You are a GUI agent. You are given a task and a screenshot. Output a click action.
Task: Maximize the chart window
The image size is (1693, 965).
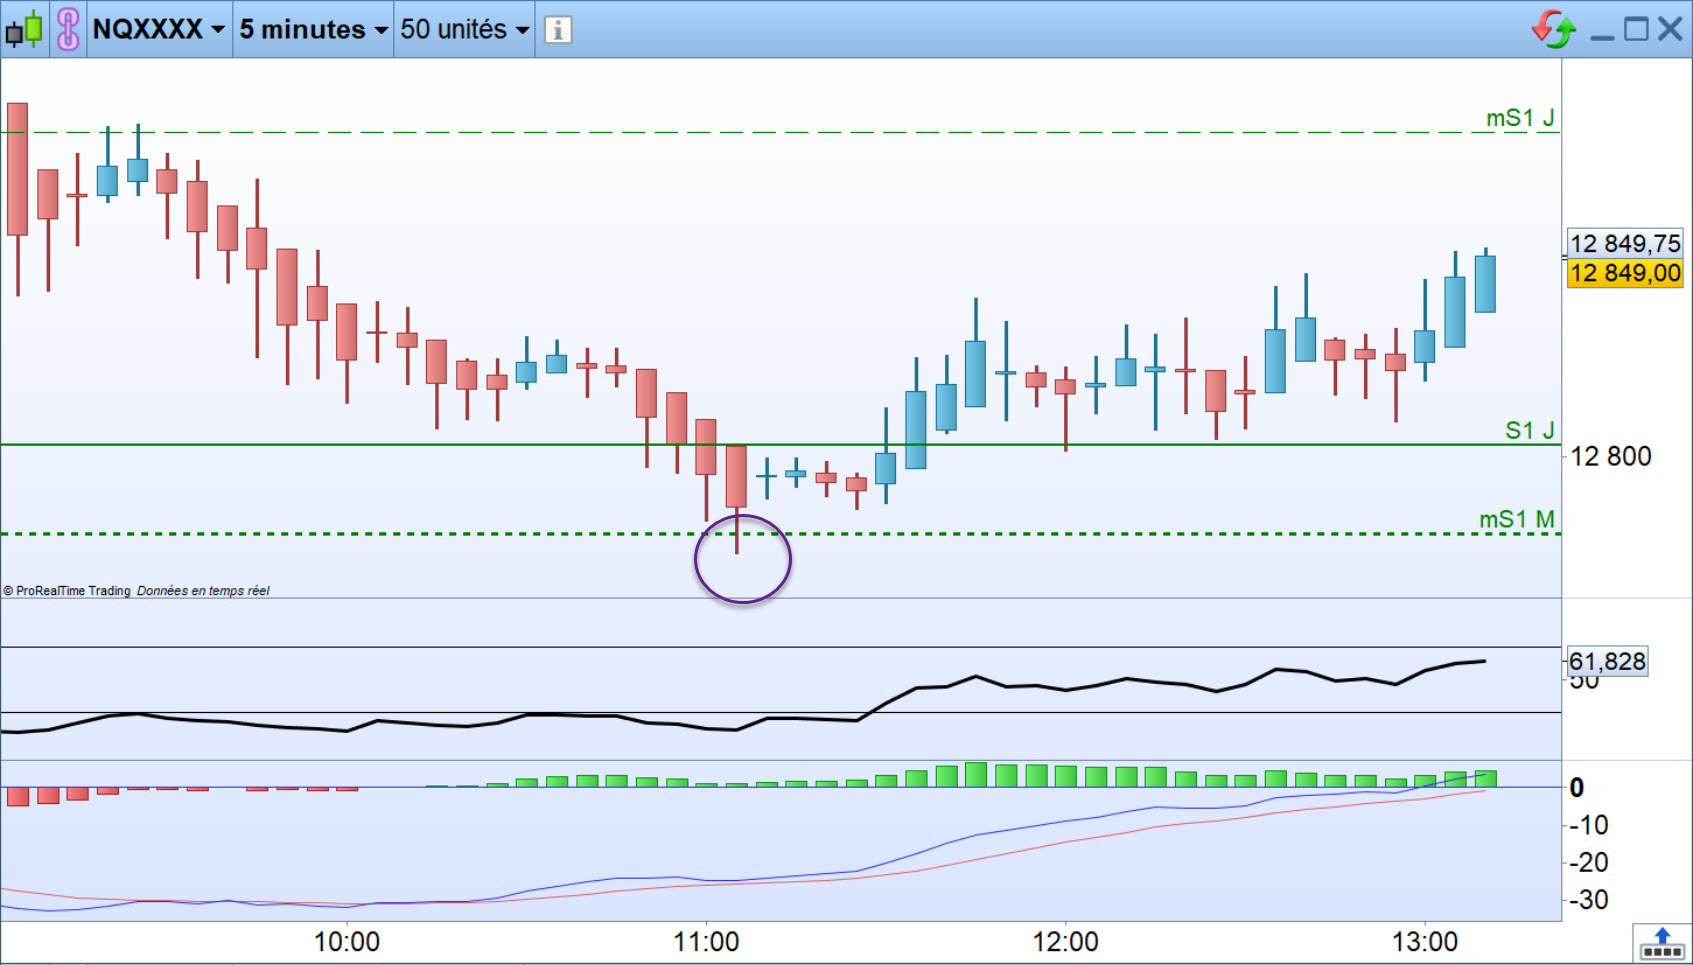click(1636, 29)
